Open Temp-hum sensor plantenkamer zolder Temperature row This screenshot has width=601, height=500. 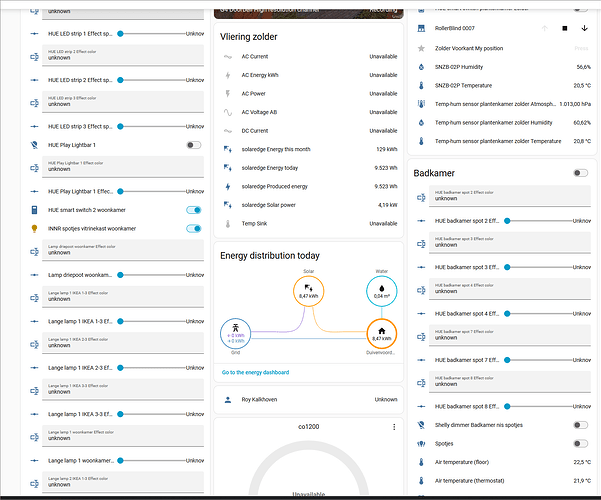coord(504,141)
